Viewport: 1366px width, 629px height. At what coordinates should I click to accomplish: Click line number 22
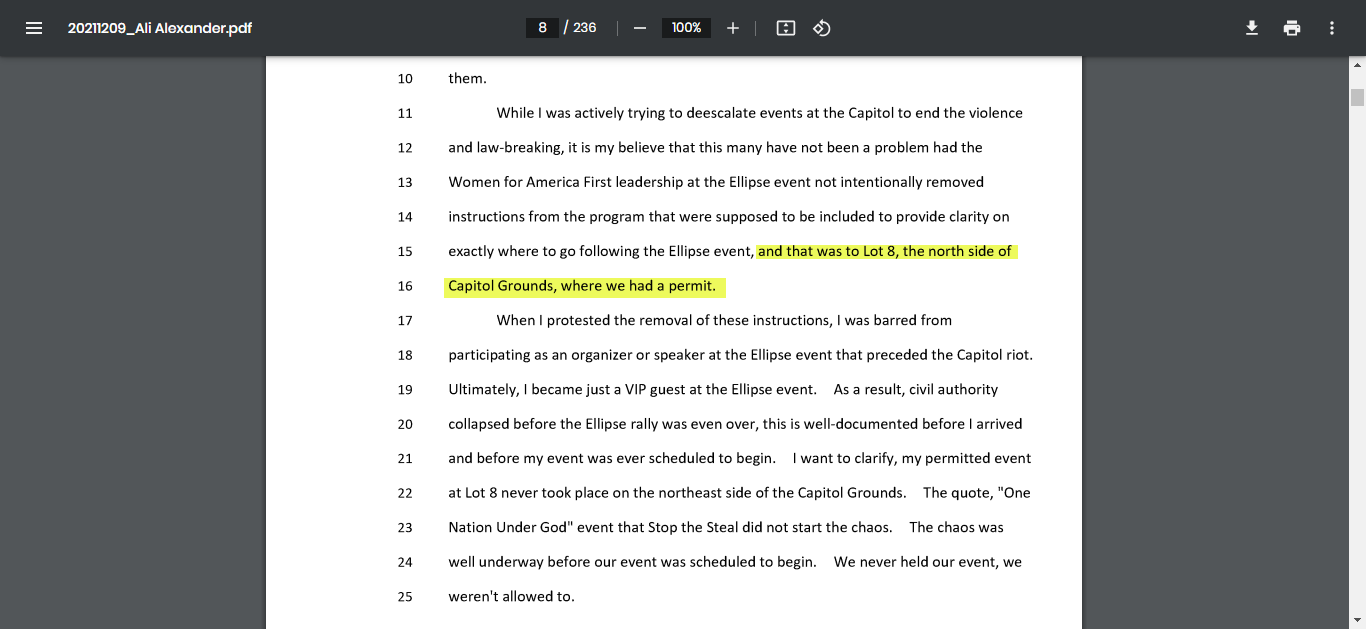pyautogui.click(x=405, y=493)
